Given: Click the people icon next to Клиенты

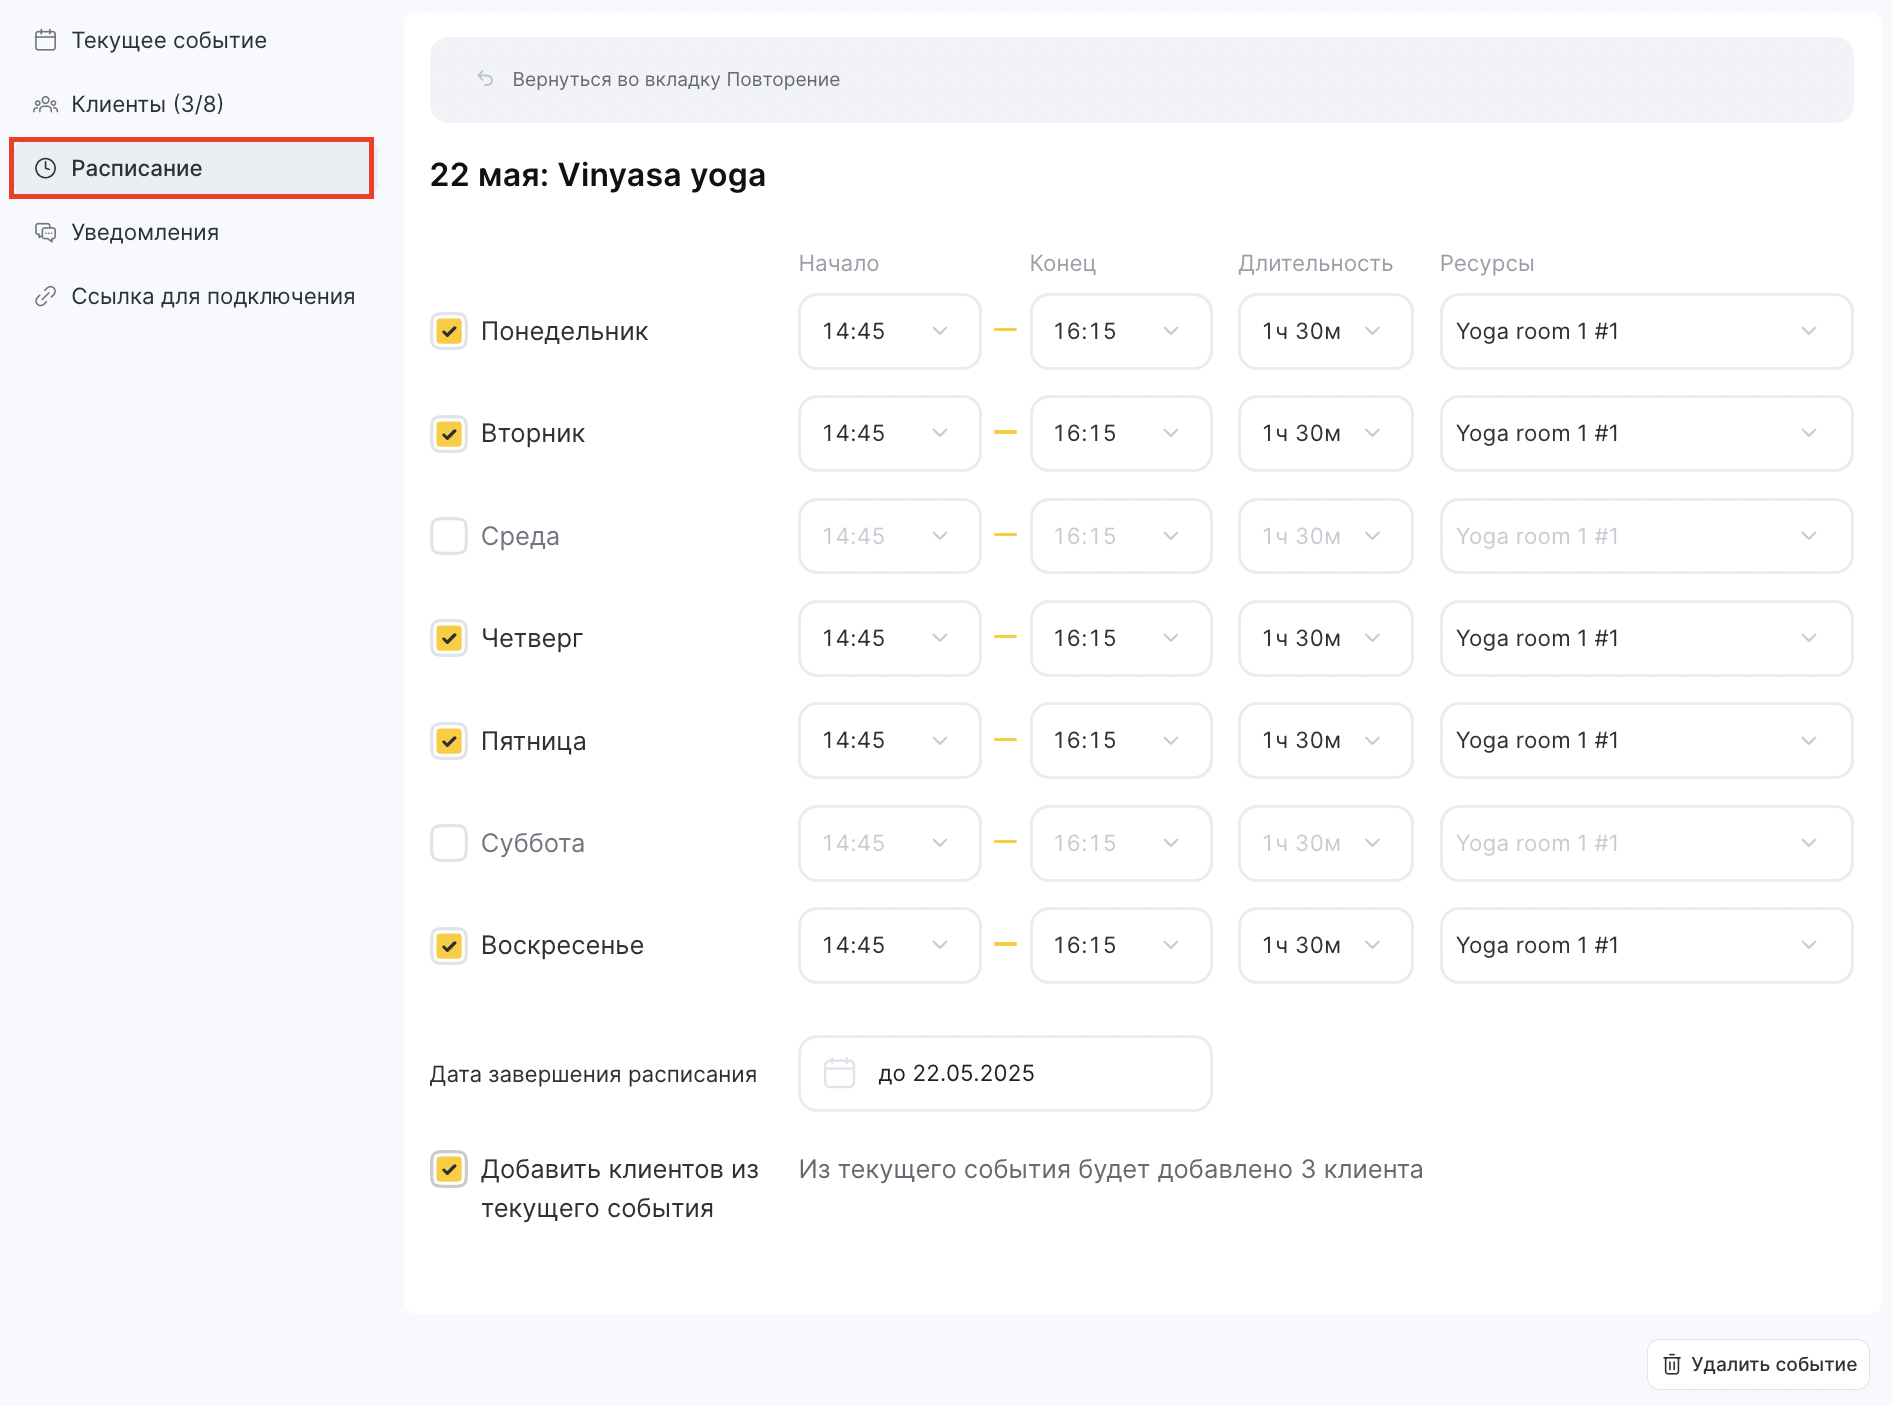Looking at the screenshot, I should pos(45,104).
